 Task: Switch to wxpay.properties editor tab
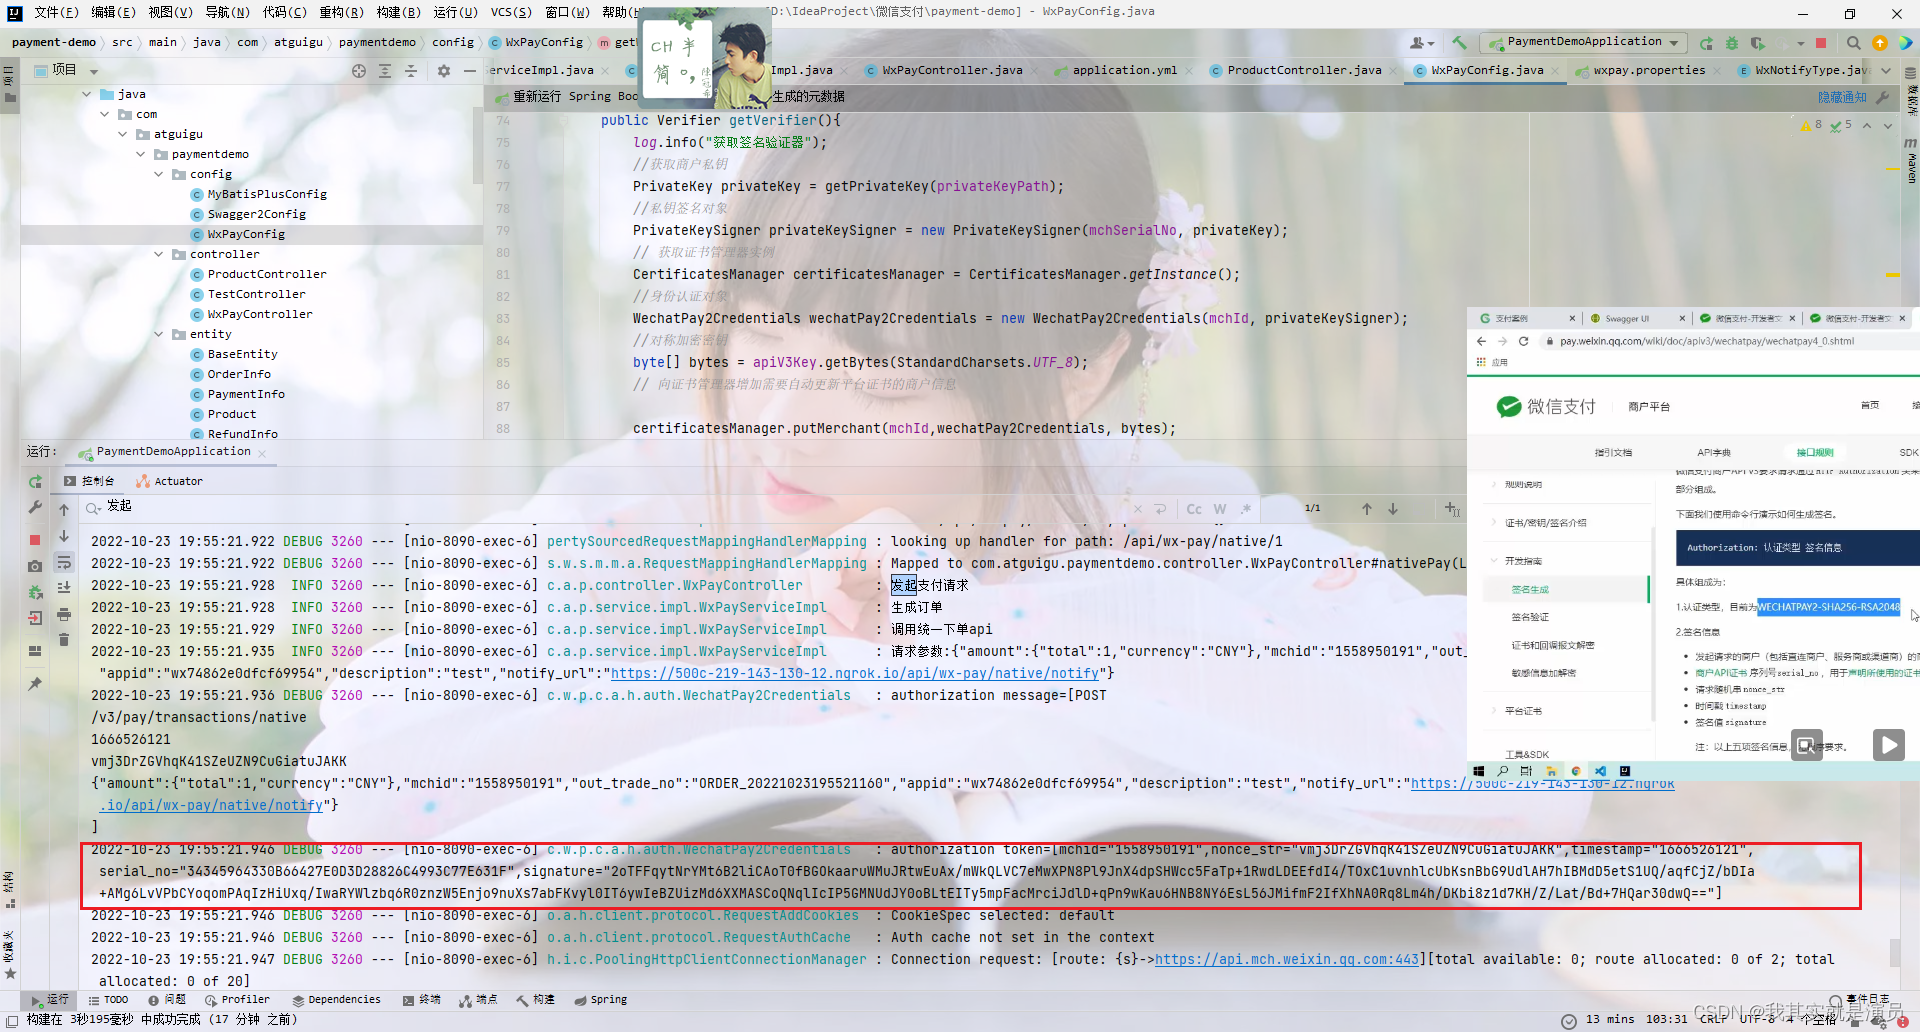[x=1649, y=70]
